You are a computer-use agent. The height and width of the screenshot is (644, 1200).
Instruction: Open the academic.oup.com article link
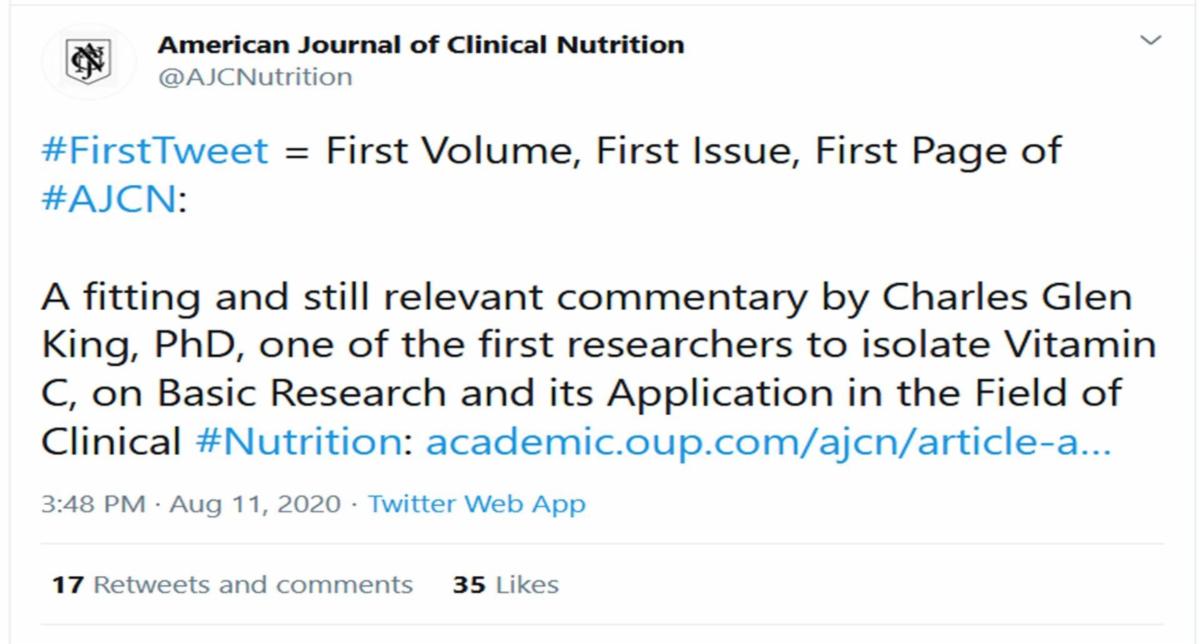(767, 440)
